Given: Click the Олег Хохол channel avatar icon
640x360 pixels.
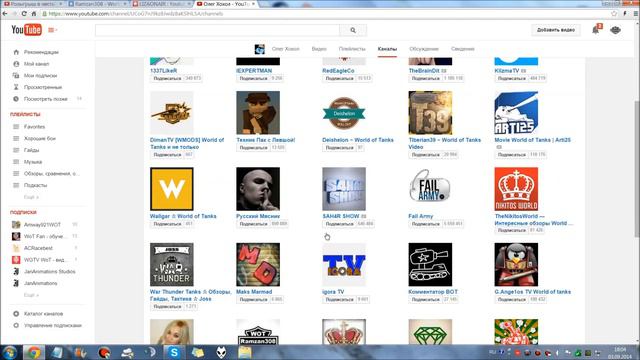Looking at the screenshot, I should pos(260,49).
